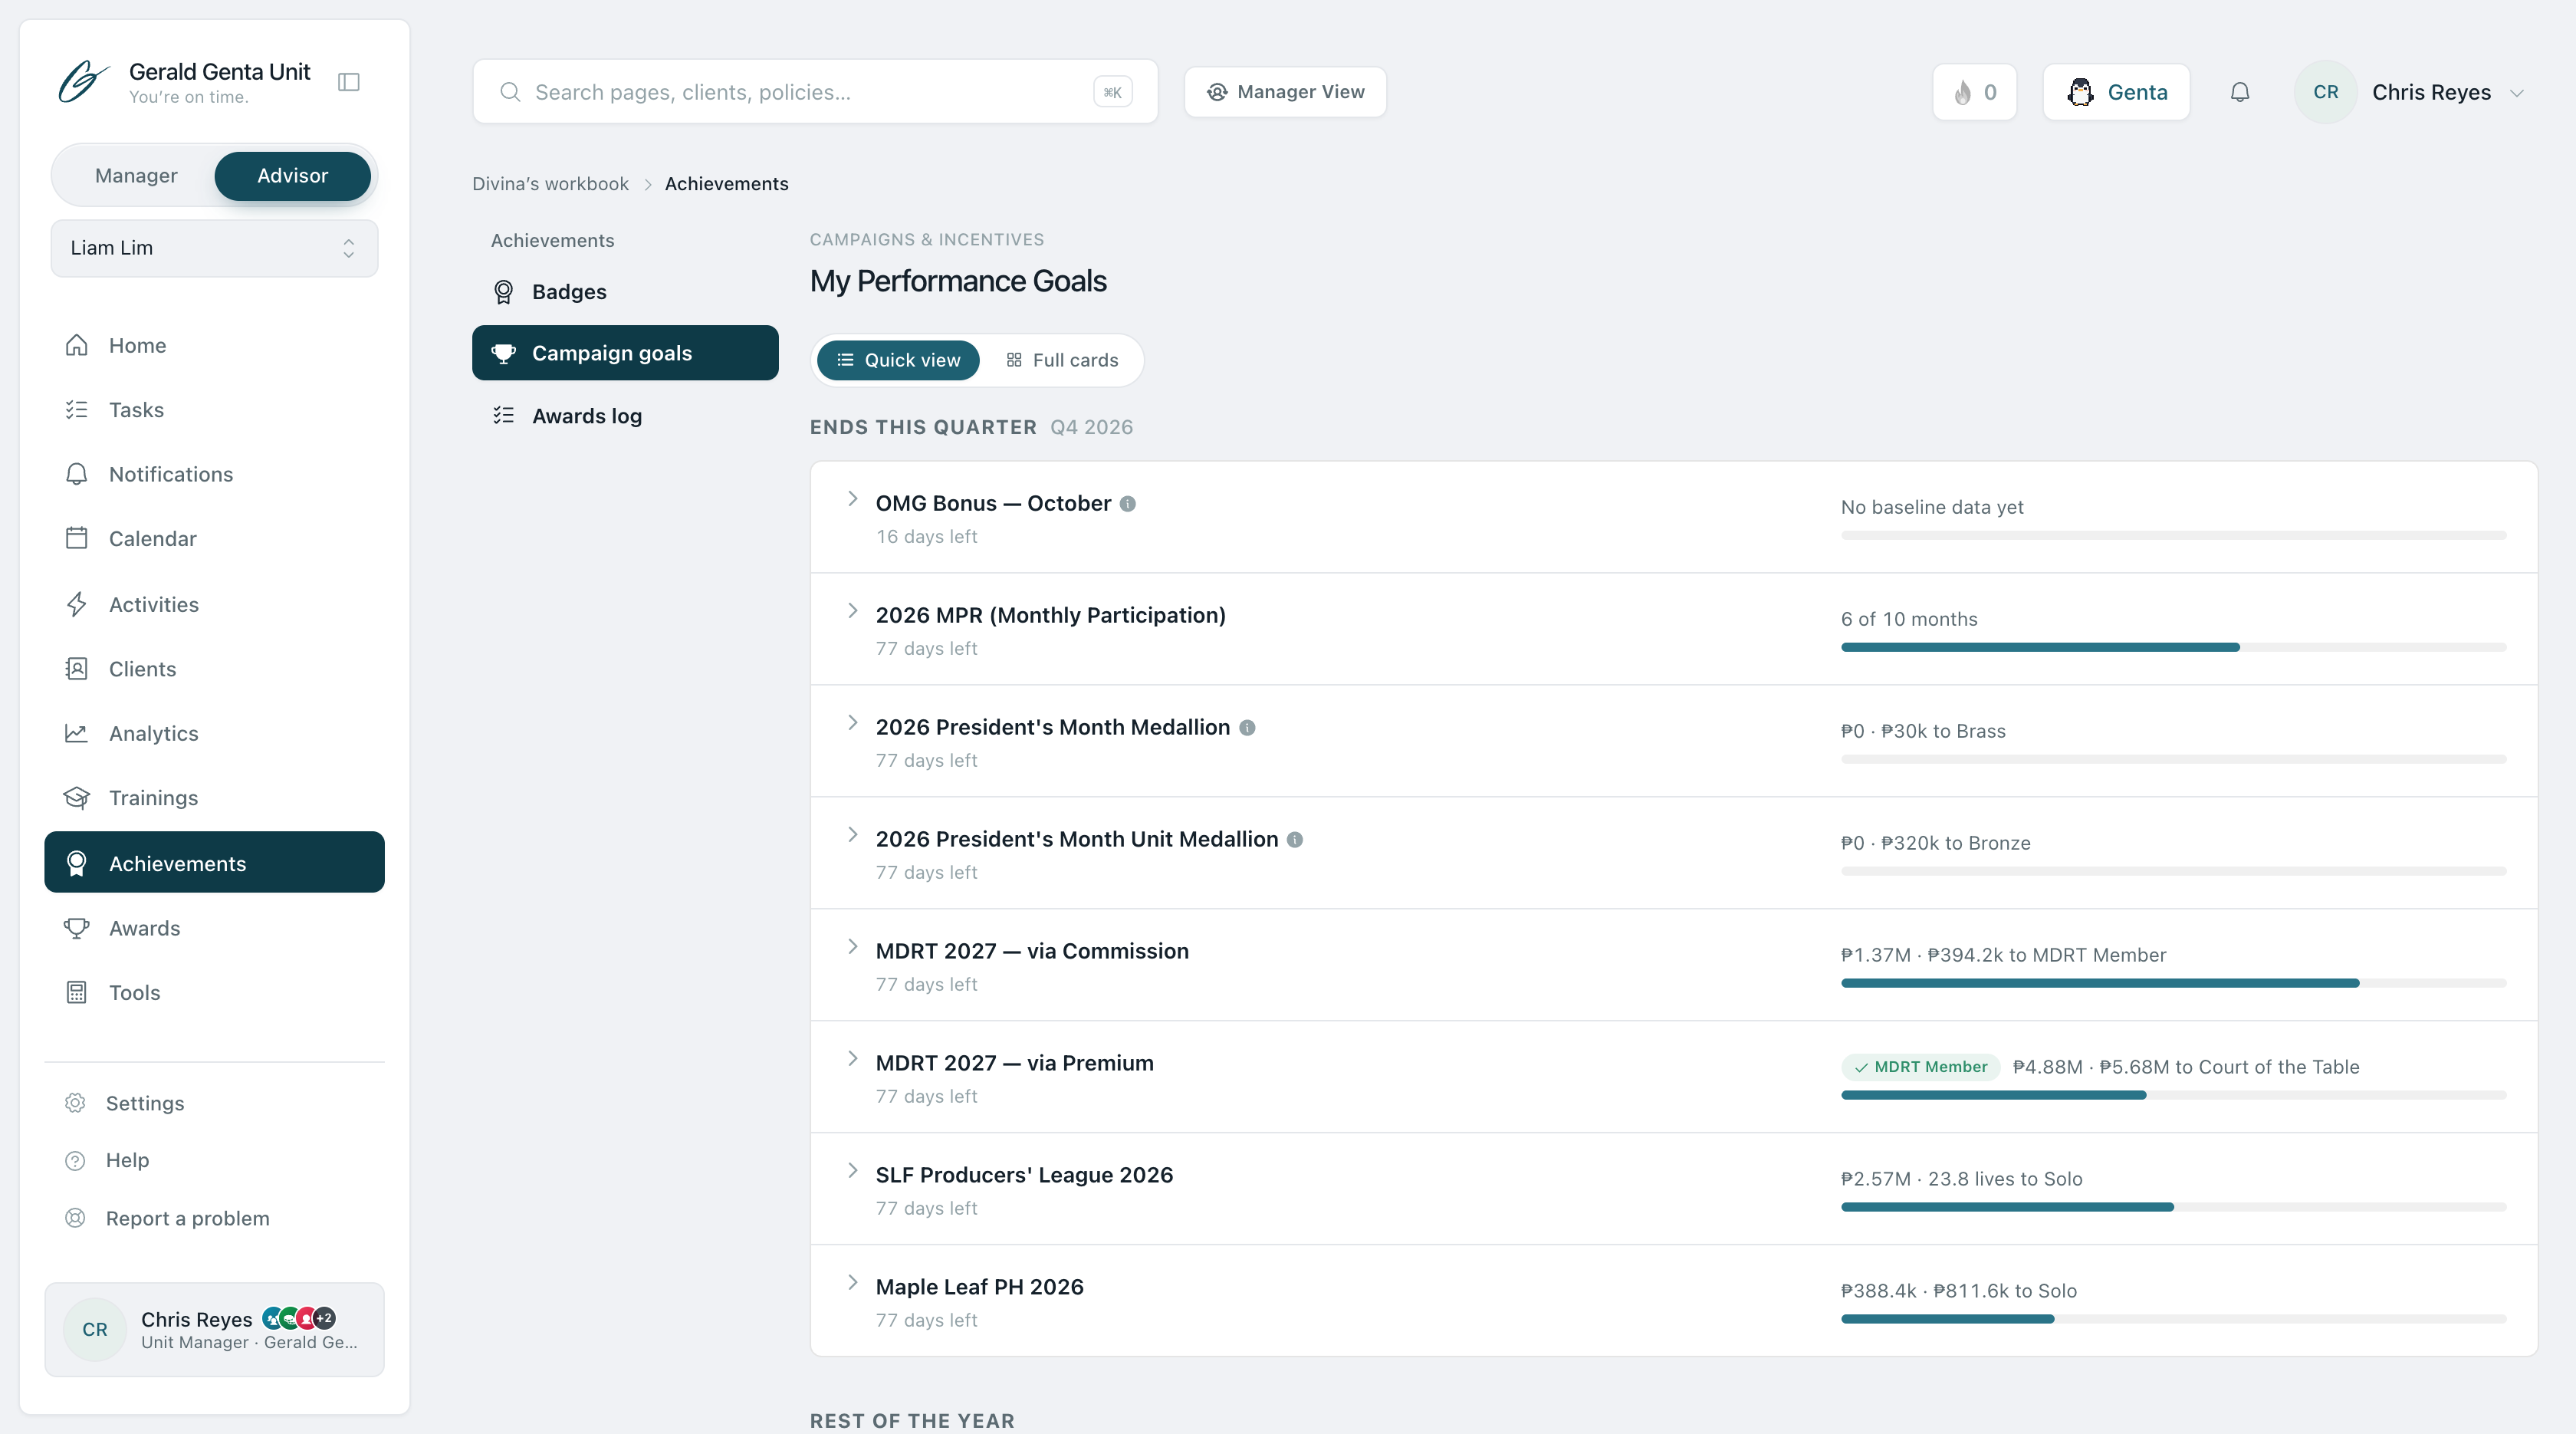The image size is (2576, 1434).
Task: Open Badges in Achievements submenu
Action: tap(625, 292)
